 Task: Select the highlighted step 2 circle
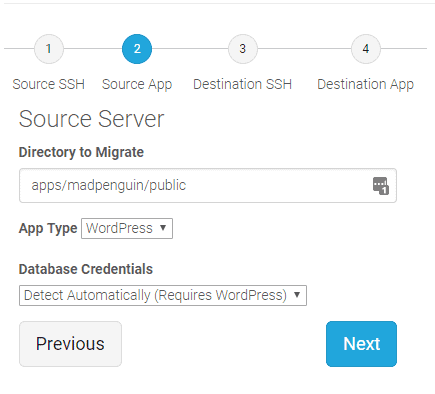137,49
